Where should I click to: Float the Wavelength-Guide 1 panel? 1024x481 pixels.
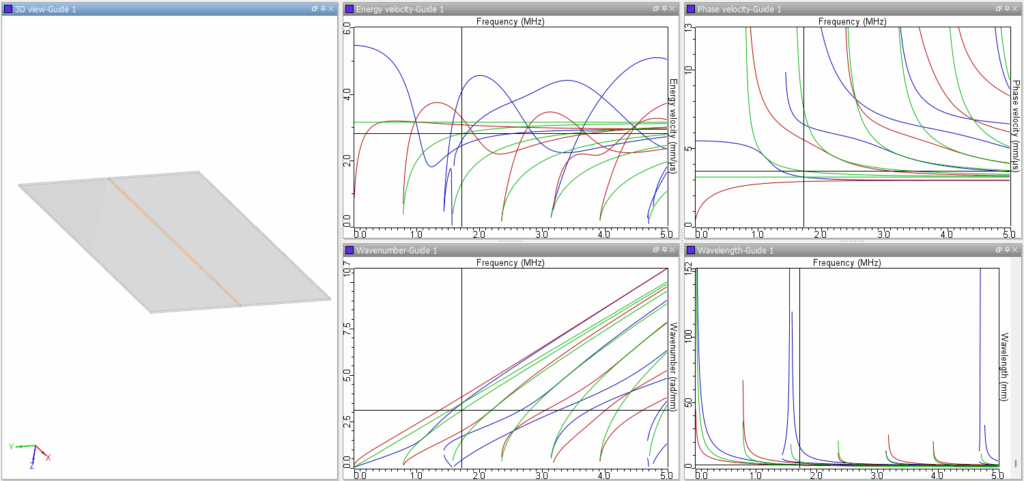[997, 249]
